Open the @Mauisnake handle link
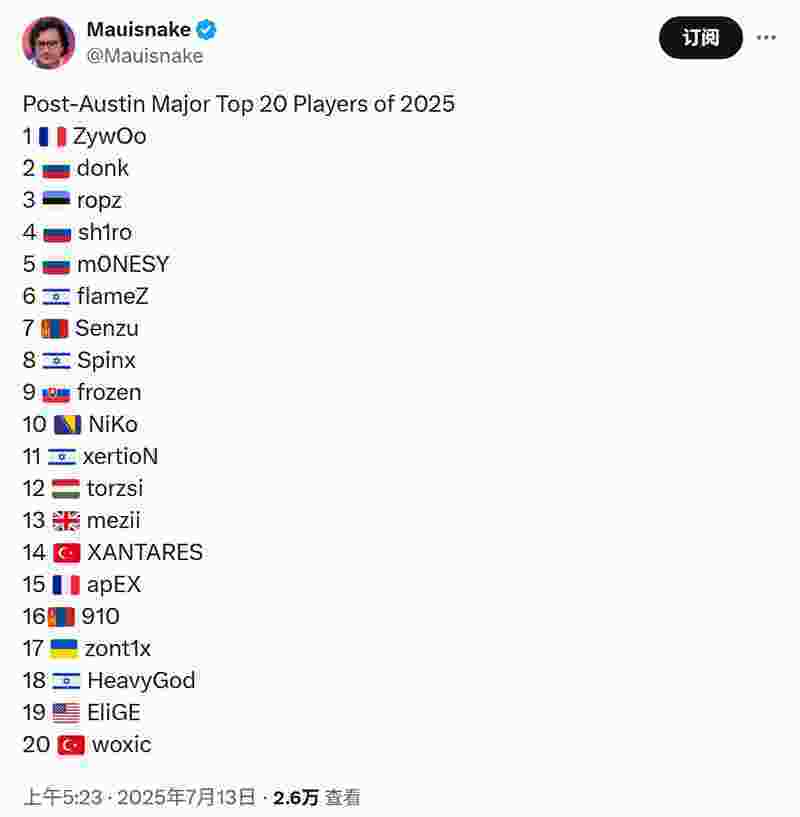 click(144, 56)
